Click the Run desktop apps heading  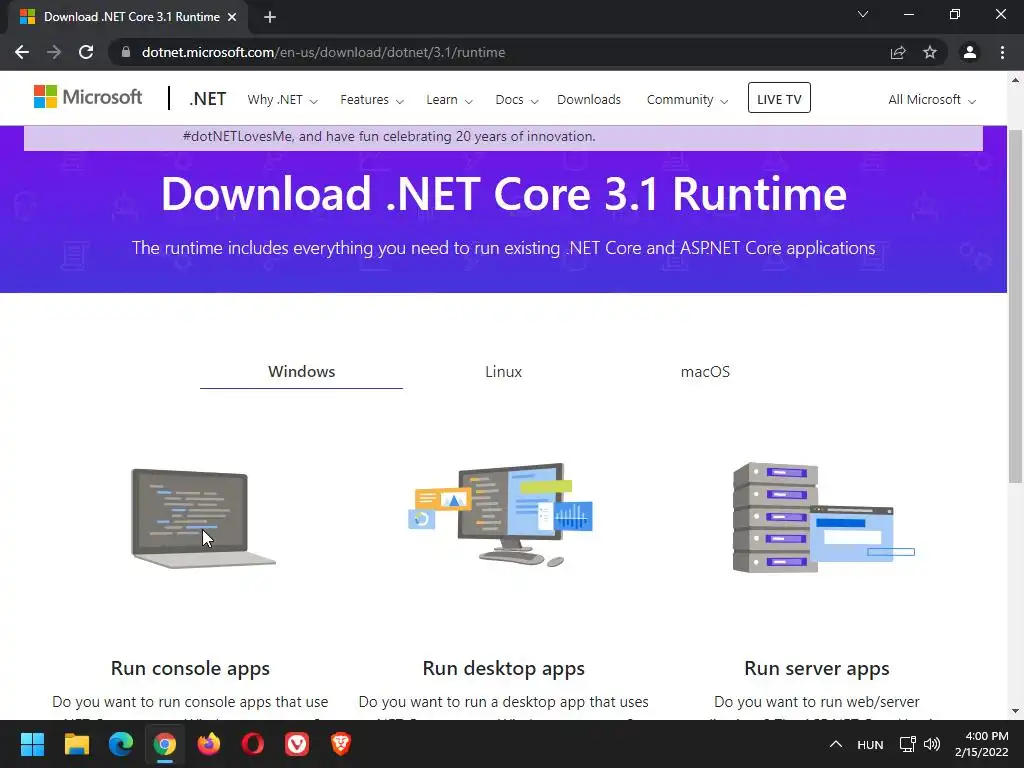(504, 669)
